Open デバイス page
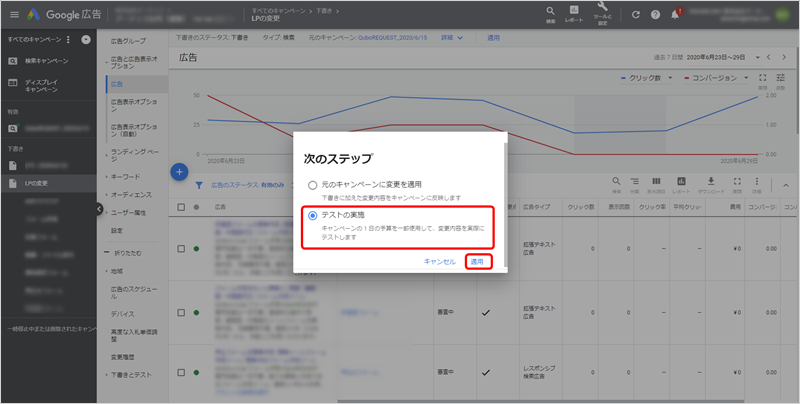800x404 pixels. coord(122,314)
